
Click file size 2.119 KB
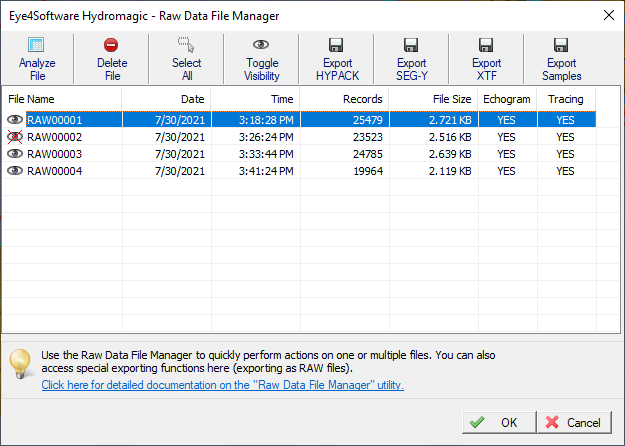tap(450, 171)
